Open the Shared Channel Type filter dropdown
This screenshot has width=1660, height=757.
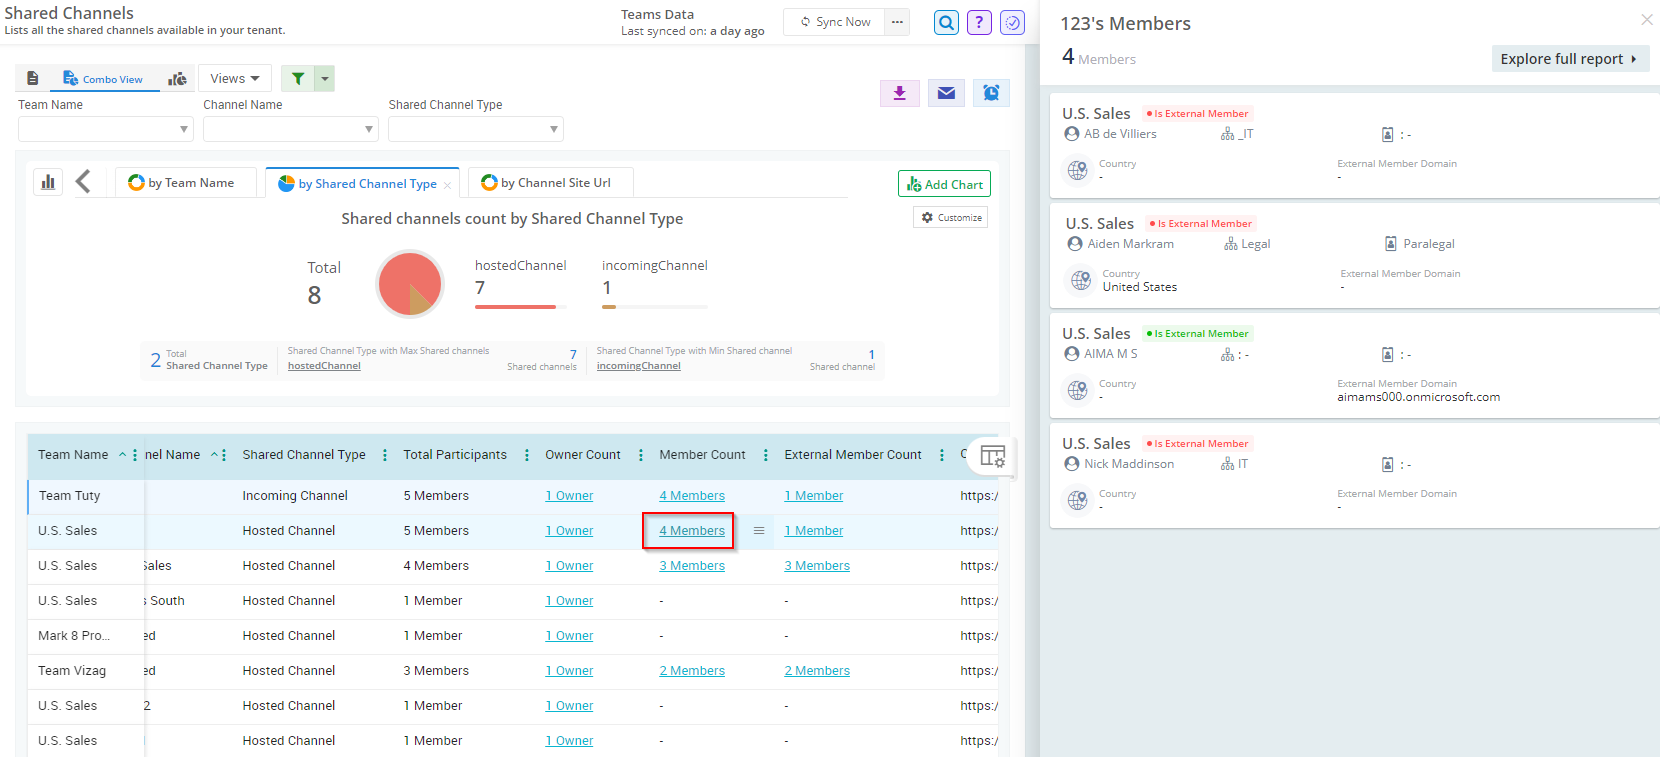click(476, 129)
